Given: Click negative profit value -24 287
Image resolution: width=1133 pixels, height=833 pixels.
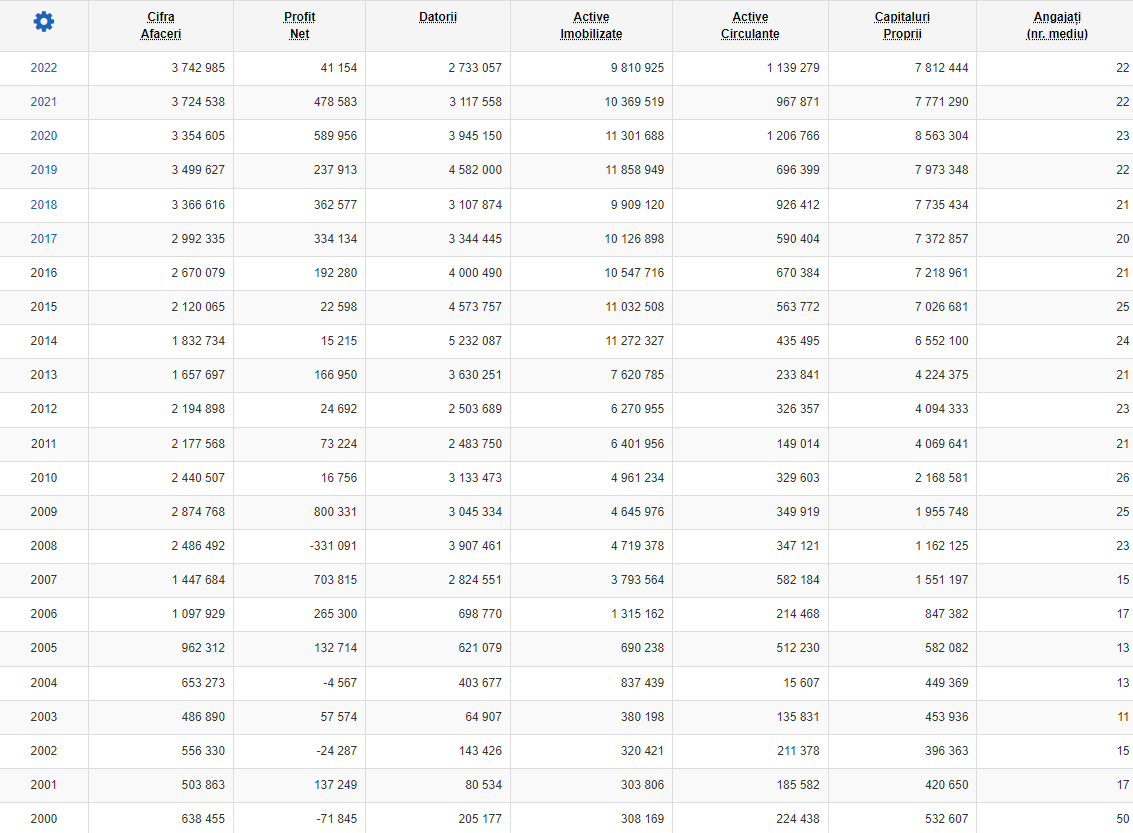Looking at the screenshot, I should pyautogui.click(x=337, y=751).
